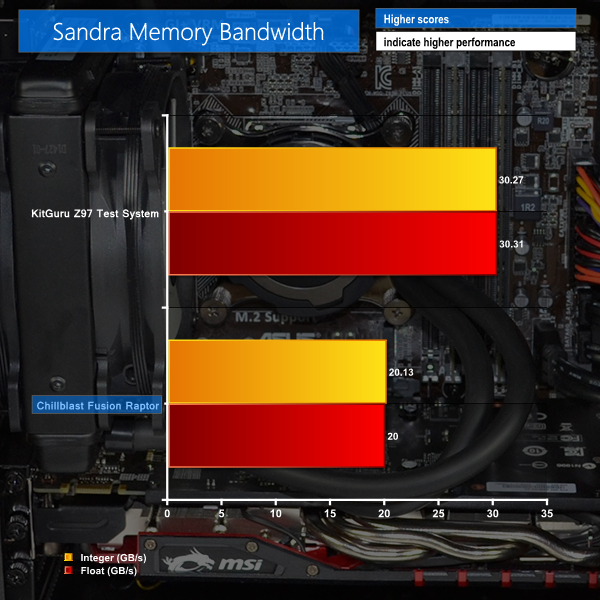This screenshot has height=600, width=600.
Task: Click axis tick label 30
Action: [x=493, y=514]
